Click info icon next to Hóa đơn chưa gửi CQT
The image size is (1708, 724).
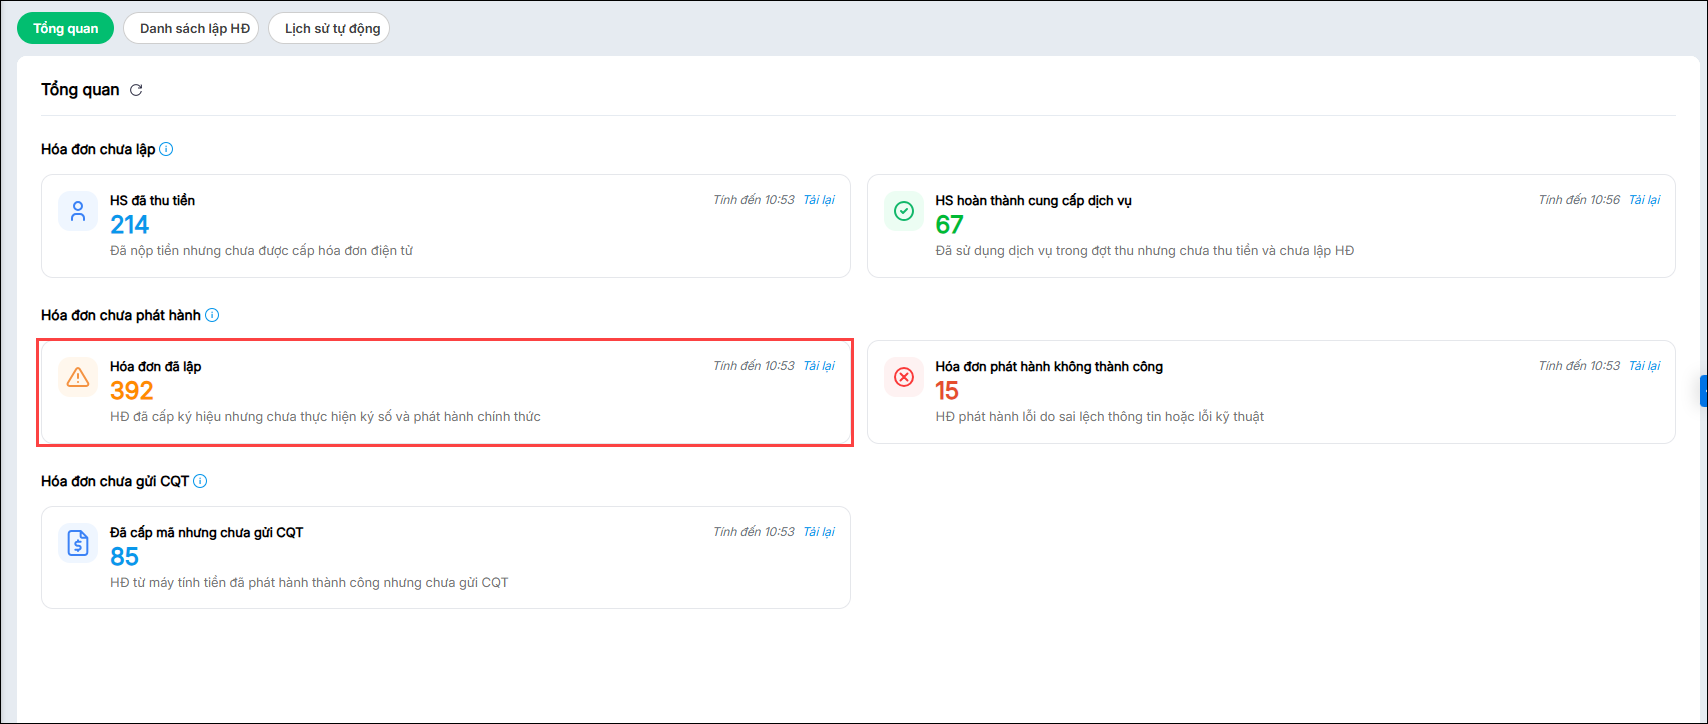coord(200,481)
